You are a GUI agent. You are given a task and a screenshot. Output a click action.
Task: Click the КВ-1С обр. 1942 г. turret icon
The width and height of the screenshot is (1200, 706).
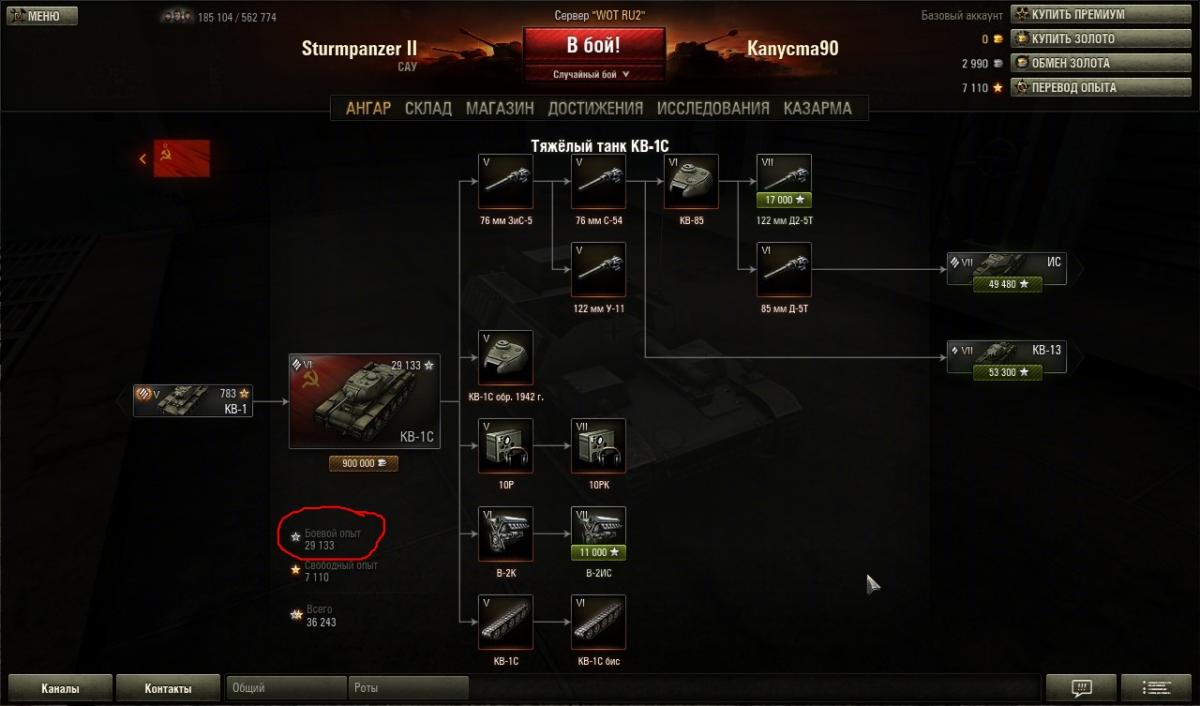(x=506, y=358)
